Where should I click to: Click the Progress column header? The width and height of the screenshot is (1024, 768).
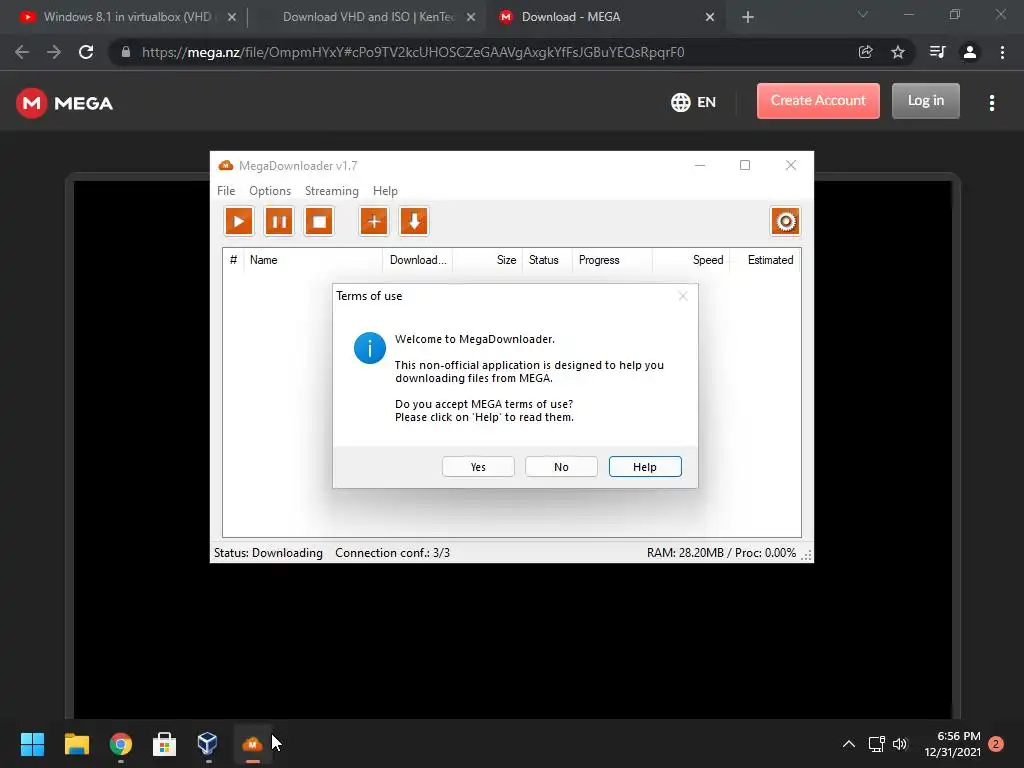click(612, 260)
